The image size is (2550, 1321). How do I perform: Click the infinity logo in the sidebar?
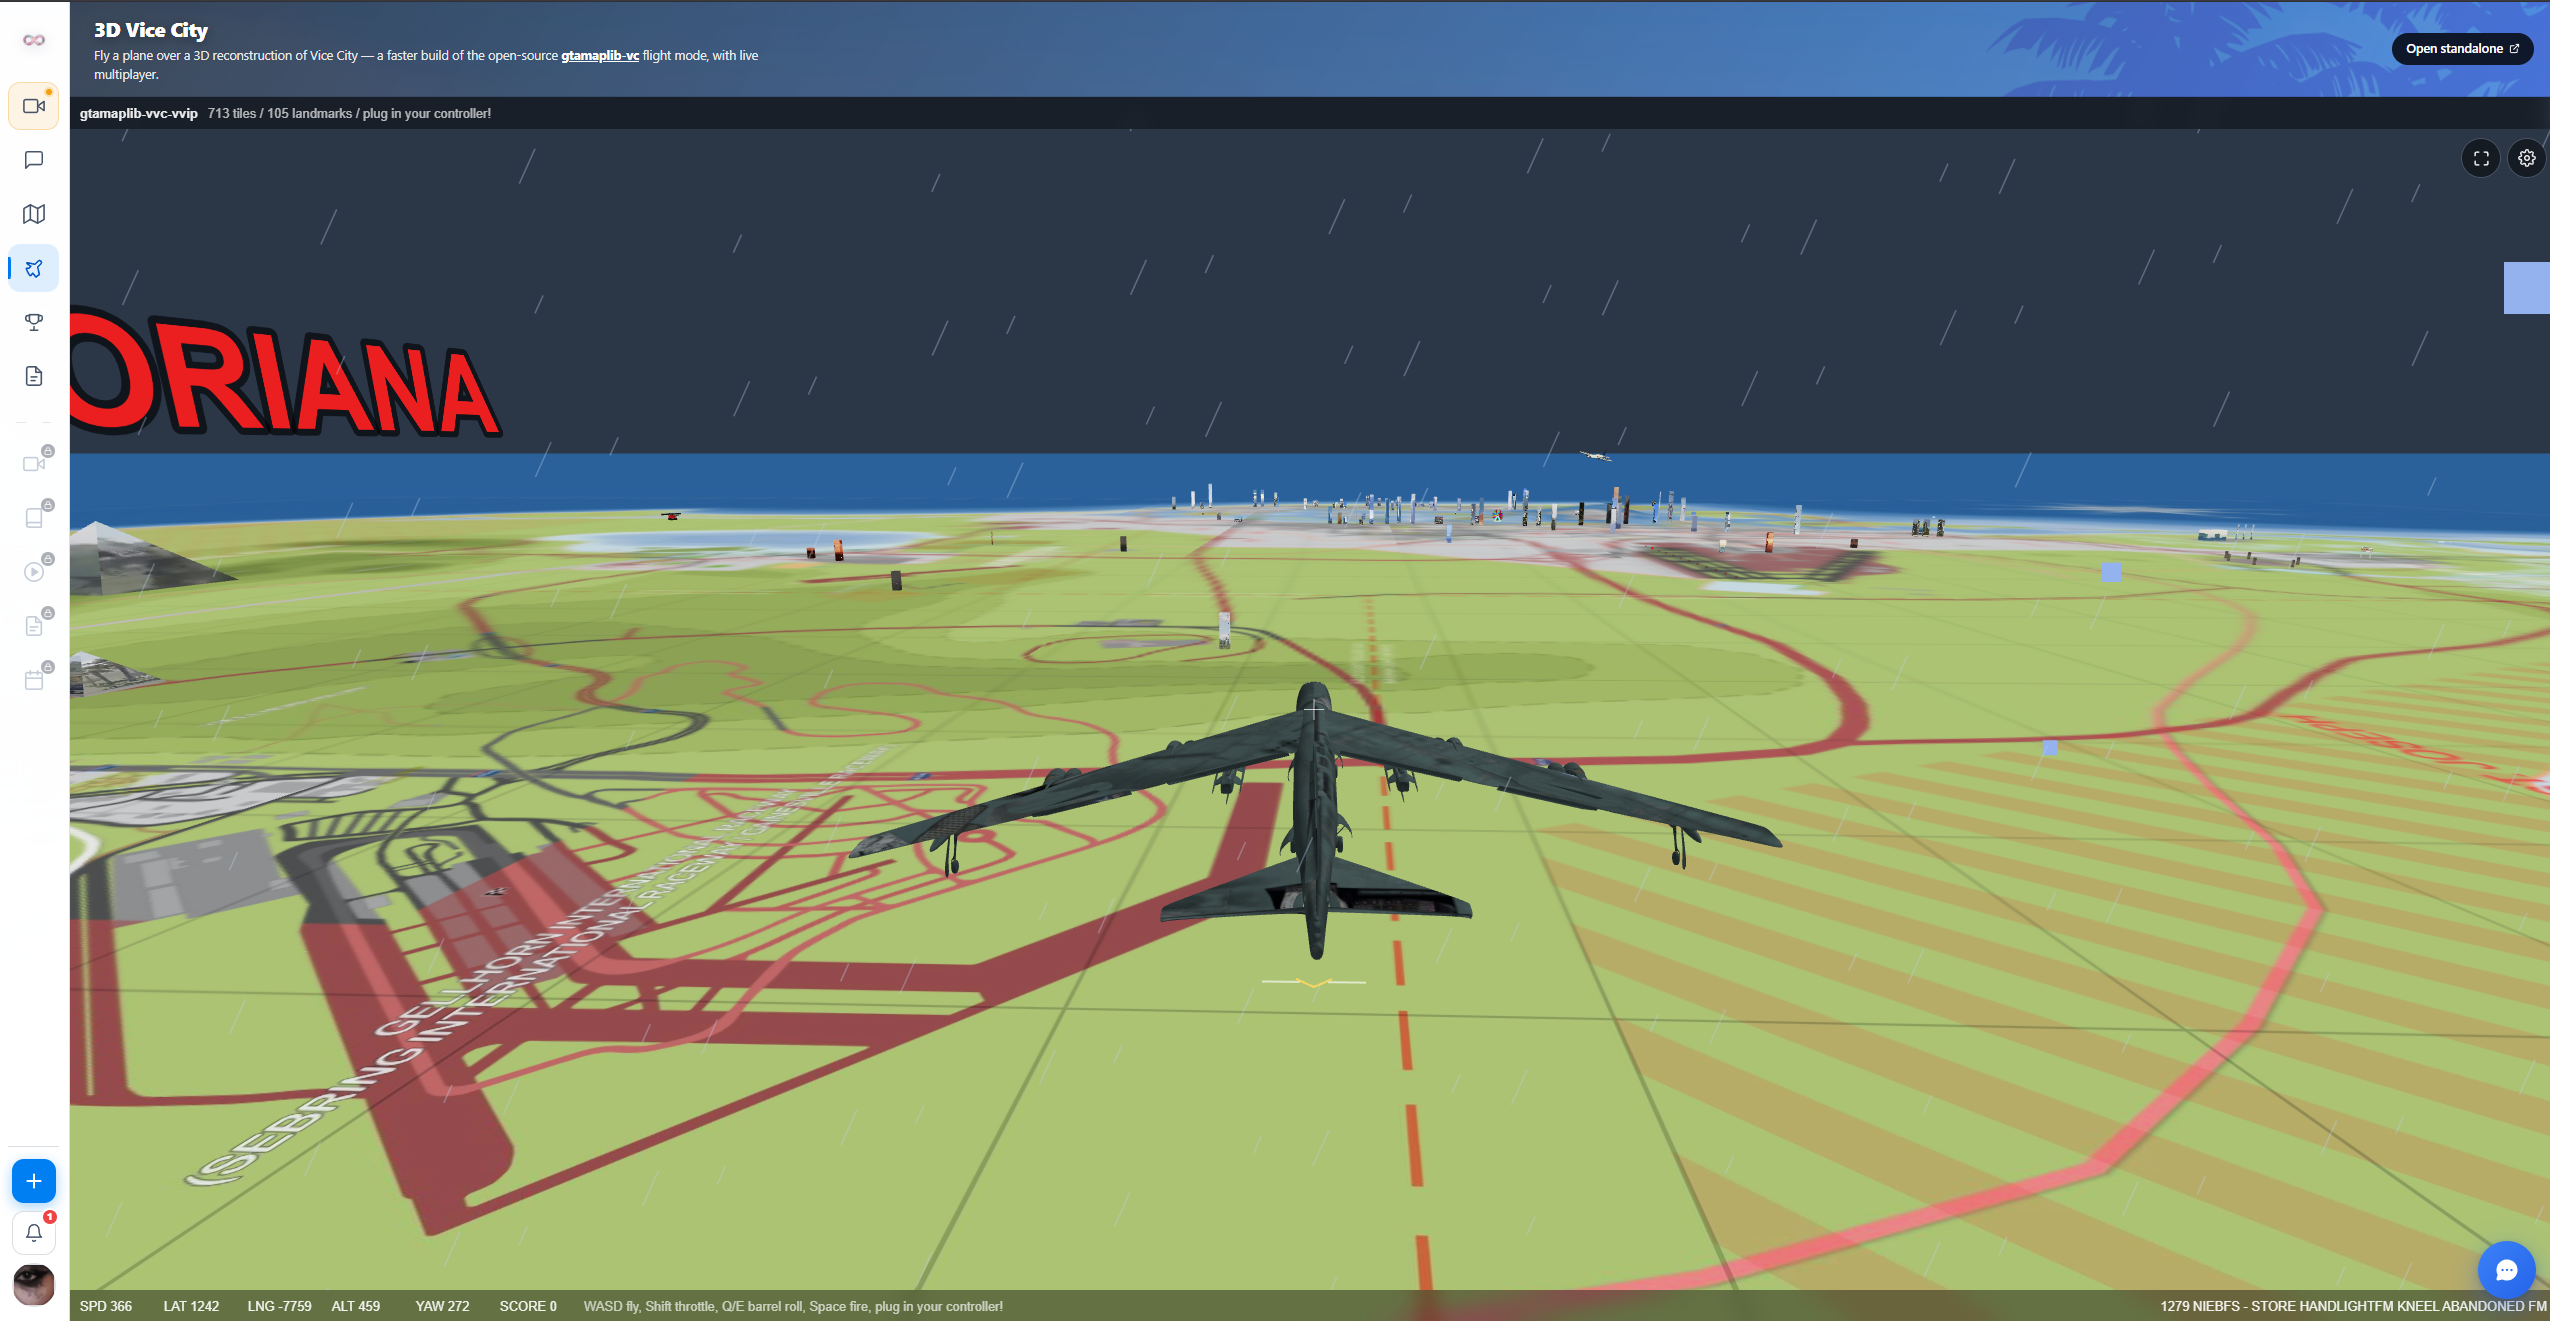34,40
